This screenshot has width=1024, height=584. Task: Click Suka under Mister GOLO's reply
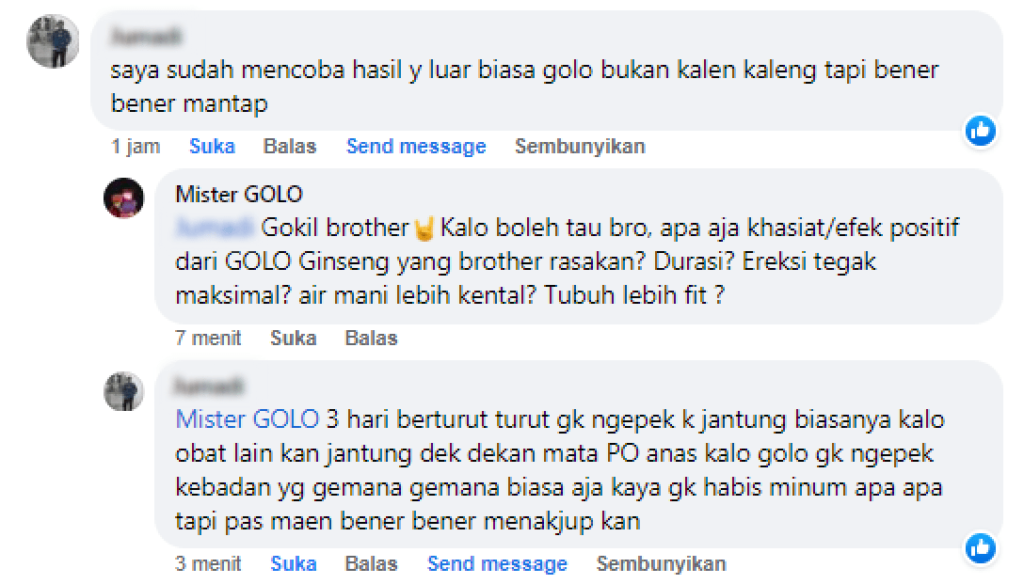coord(293,338)
